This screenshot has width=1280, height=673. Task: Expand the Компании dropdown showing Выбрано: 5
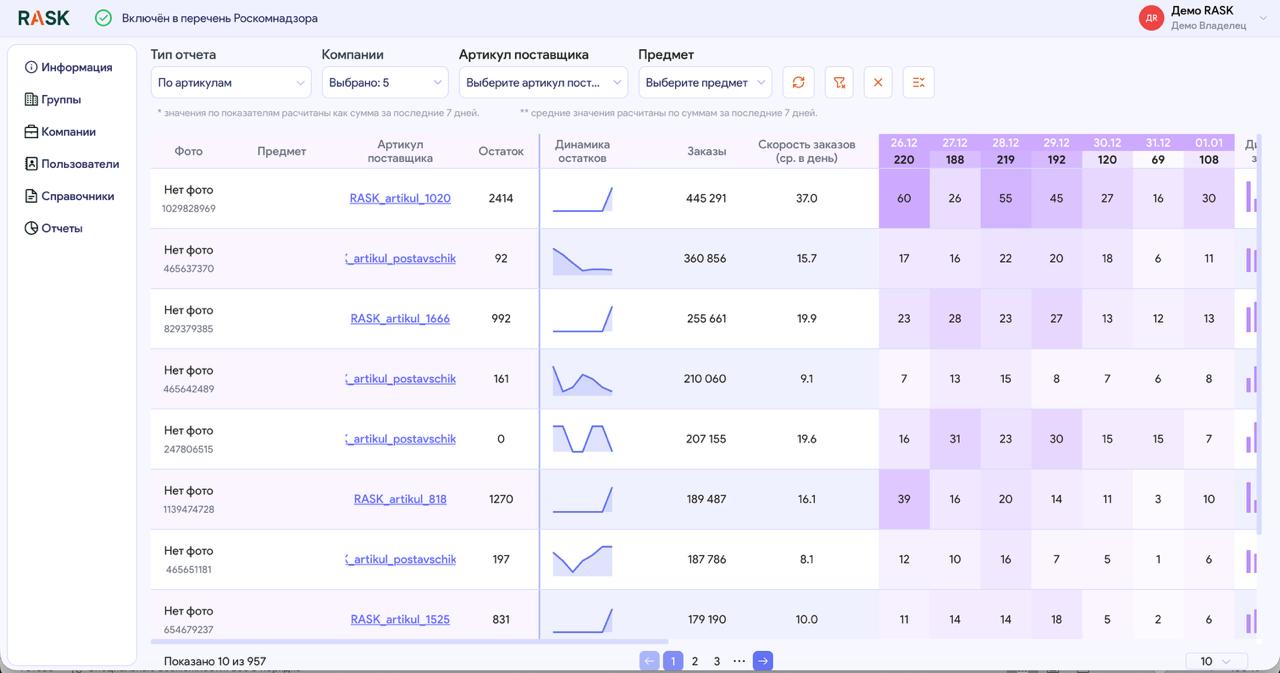pos(384,83)
